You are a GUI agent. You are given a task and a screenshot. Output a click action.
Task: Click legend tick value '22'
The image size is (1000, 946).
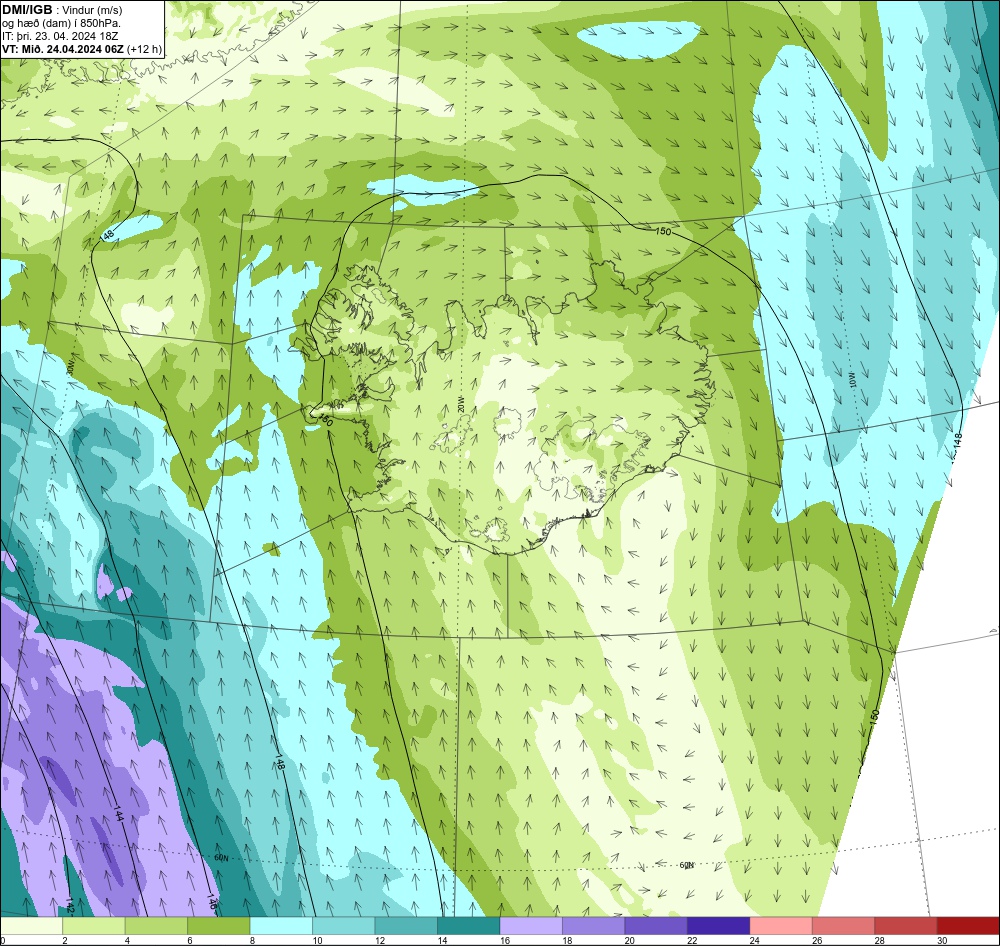(x=692, y=940)
